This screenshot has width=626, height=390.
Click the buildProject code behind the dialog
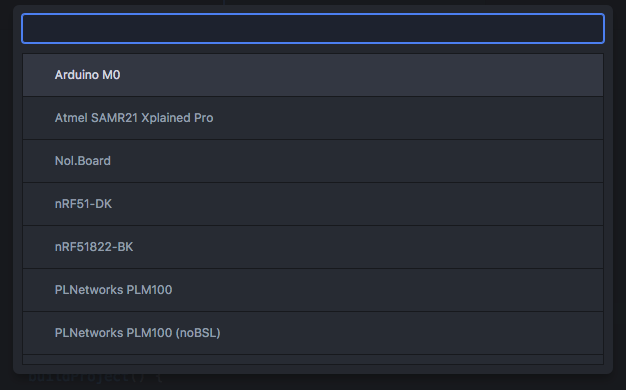[x=96, y=378]
